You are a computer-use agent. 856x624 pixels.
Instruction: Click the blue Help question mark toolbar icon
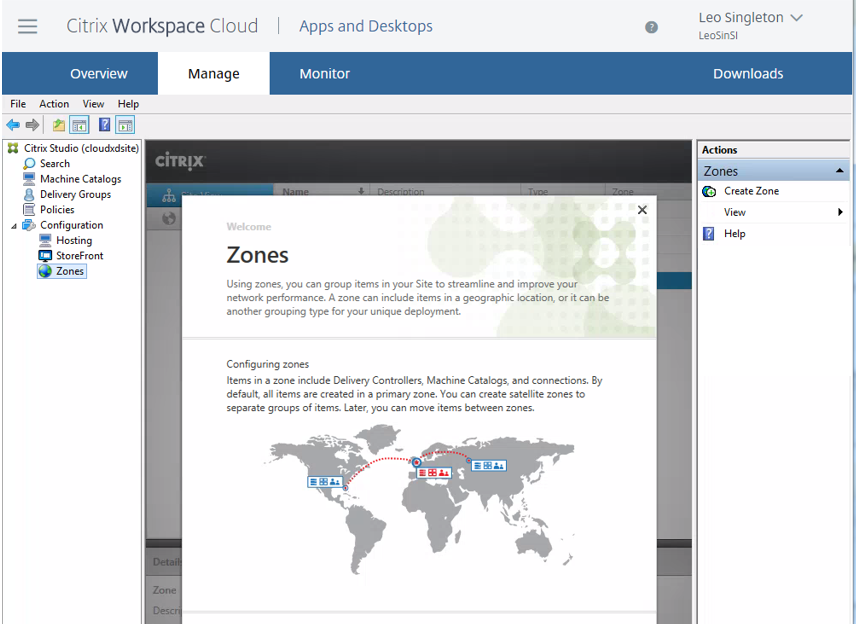tap(104, 125)
